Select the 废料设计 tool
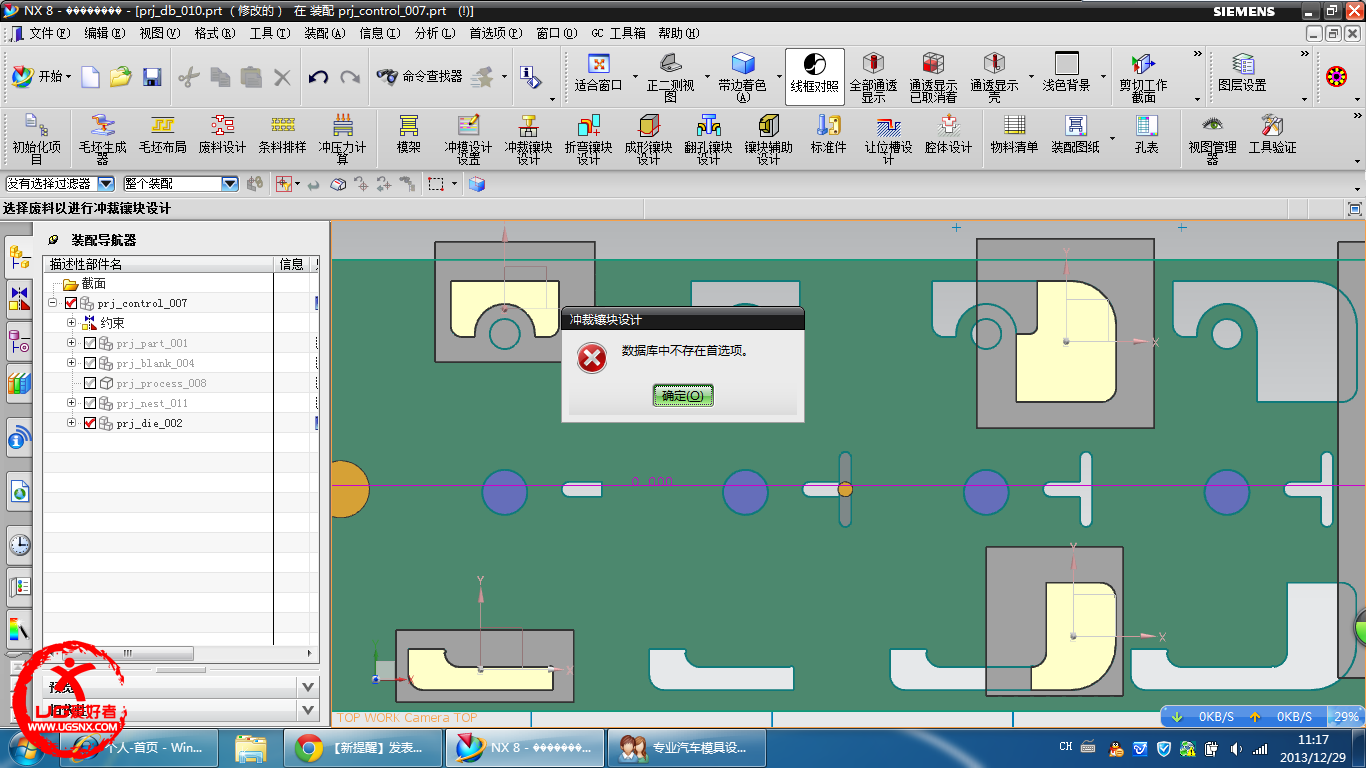This screenshot has height=768, width=1366. (x=222, y=134)
